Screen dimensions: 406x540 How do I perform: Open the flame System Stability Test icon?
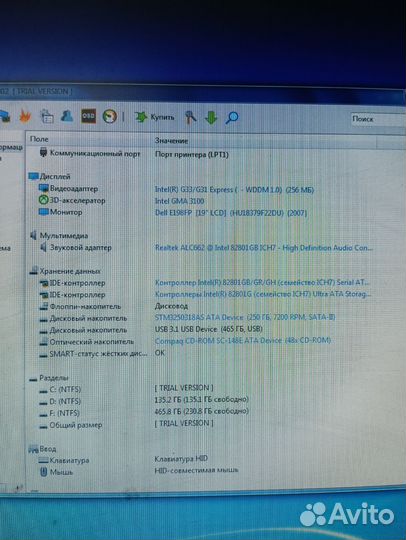pyautogui.click(x=25, y=116)
